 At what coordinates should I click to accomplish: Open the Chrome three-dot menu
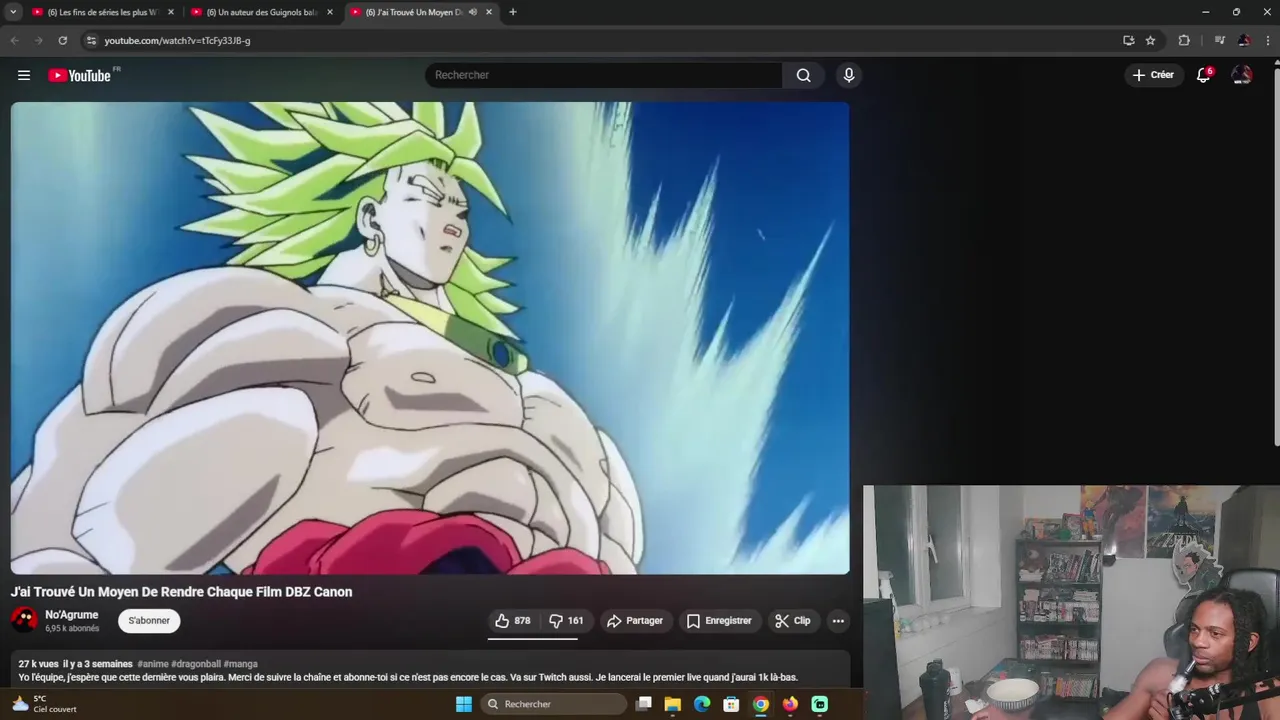pos(1268,41)
